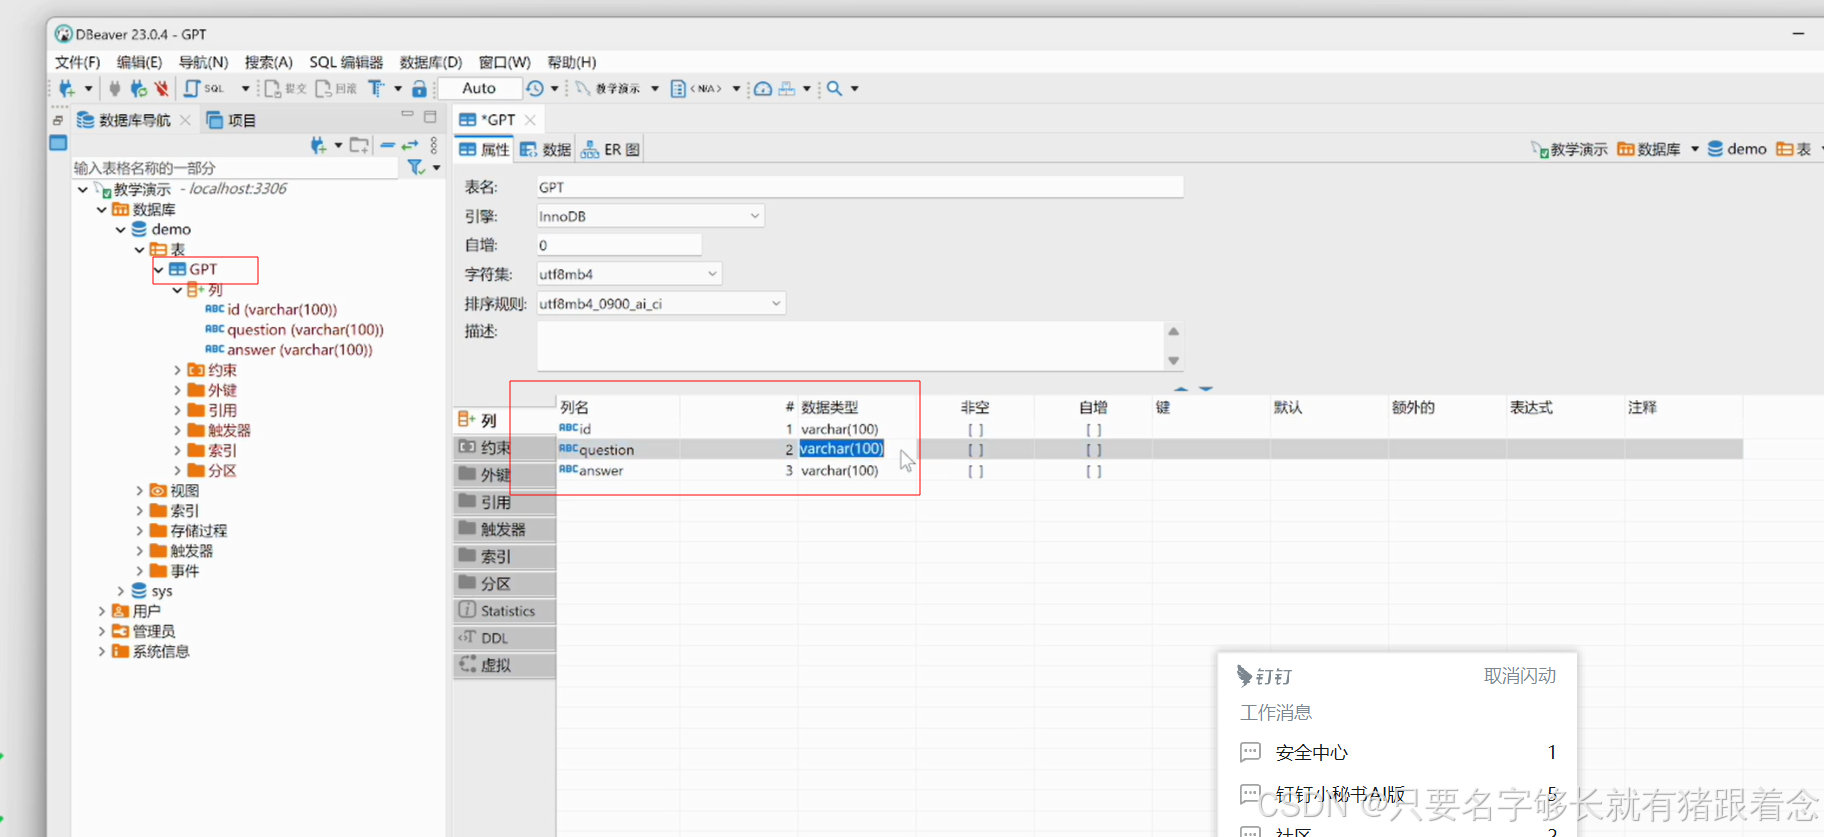The width and height of the screenshot is (1824, 837).
Task: Click the description box scroll down arrow
Action: (1174, 361)
